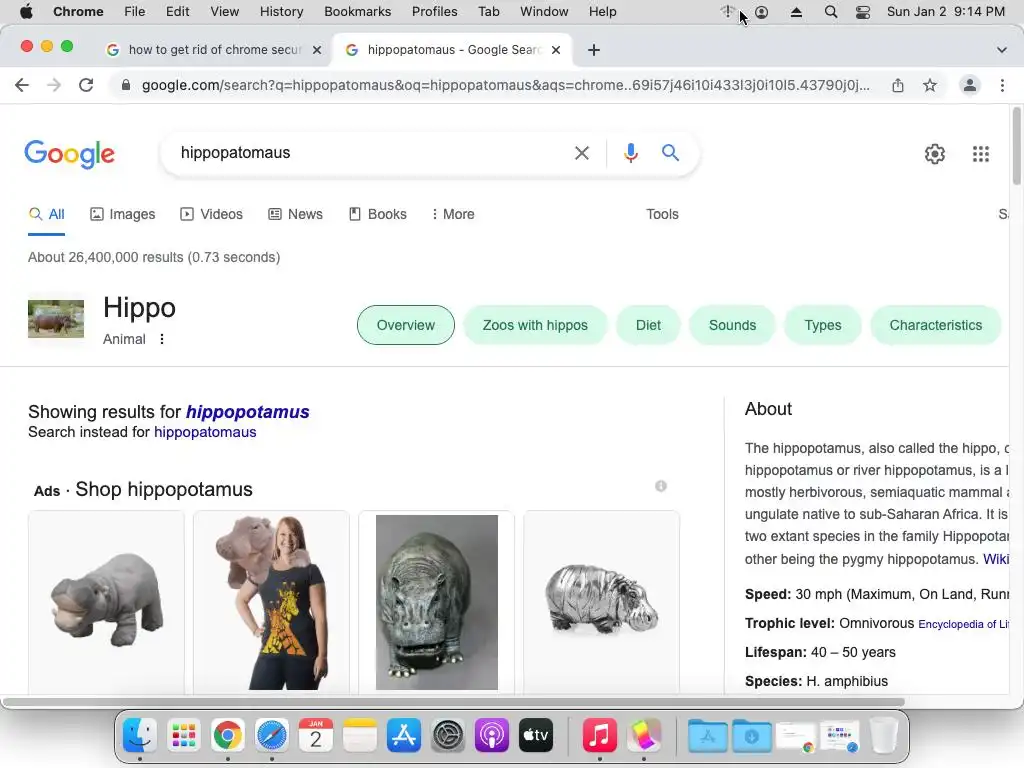The image size is (1024, 768).
Task: Expand the More search filters
Action: 453,214
